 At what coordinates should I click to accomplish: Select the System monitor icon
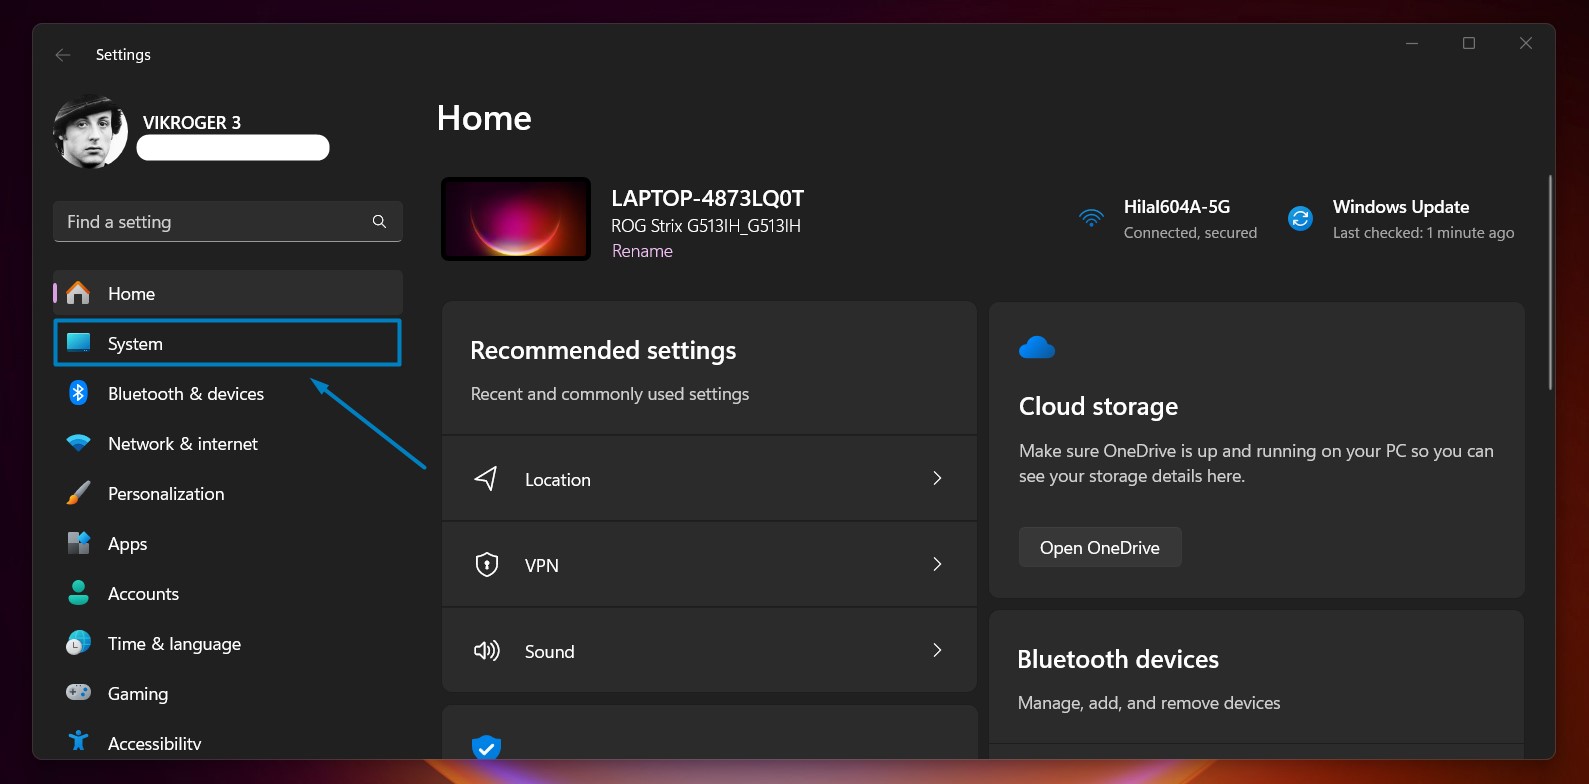tap(78, 343)
